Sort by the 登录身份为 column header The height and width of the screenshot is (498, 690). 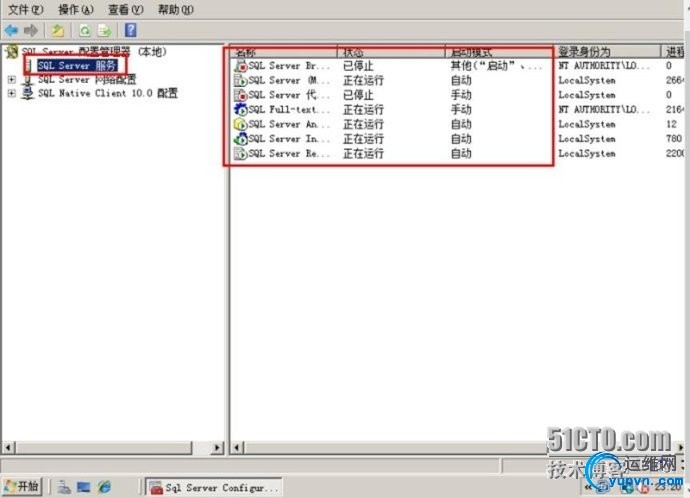[x=608, y=52]
